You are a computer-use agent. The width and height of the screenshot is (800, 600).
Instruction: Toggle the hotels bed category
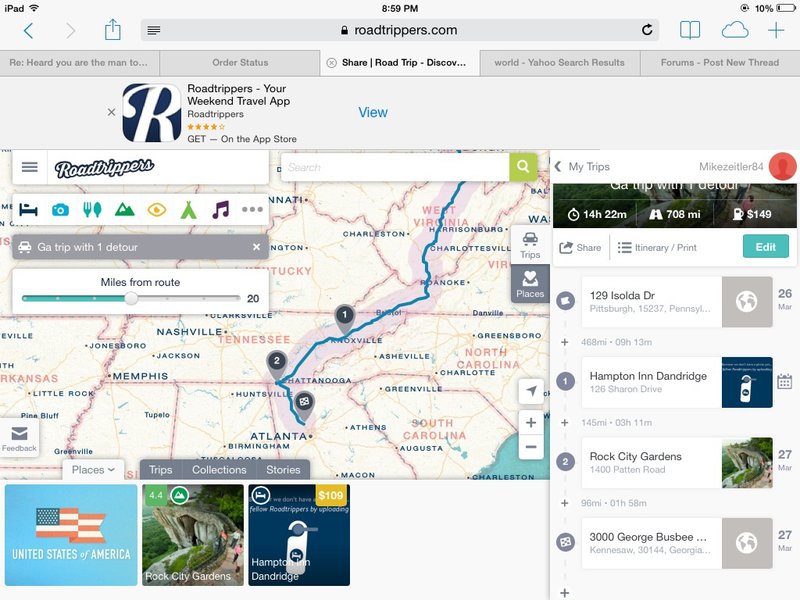point(29,209)
